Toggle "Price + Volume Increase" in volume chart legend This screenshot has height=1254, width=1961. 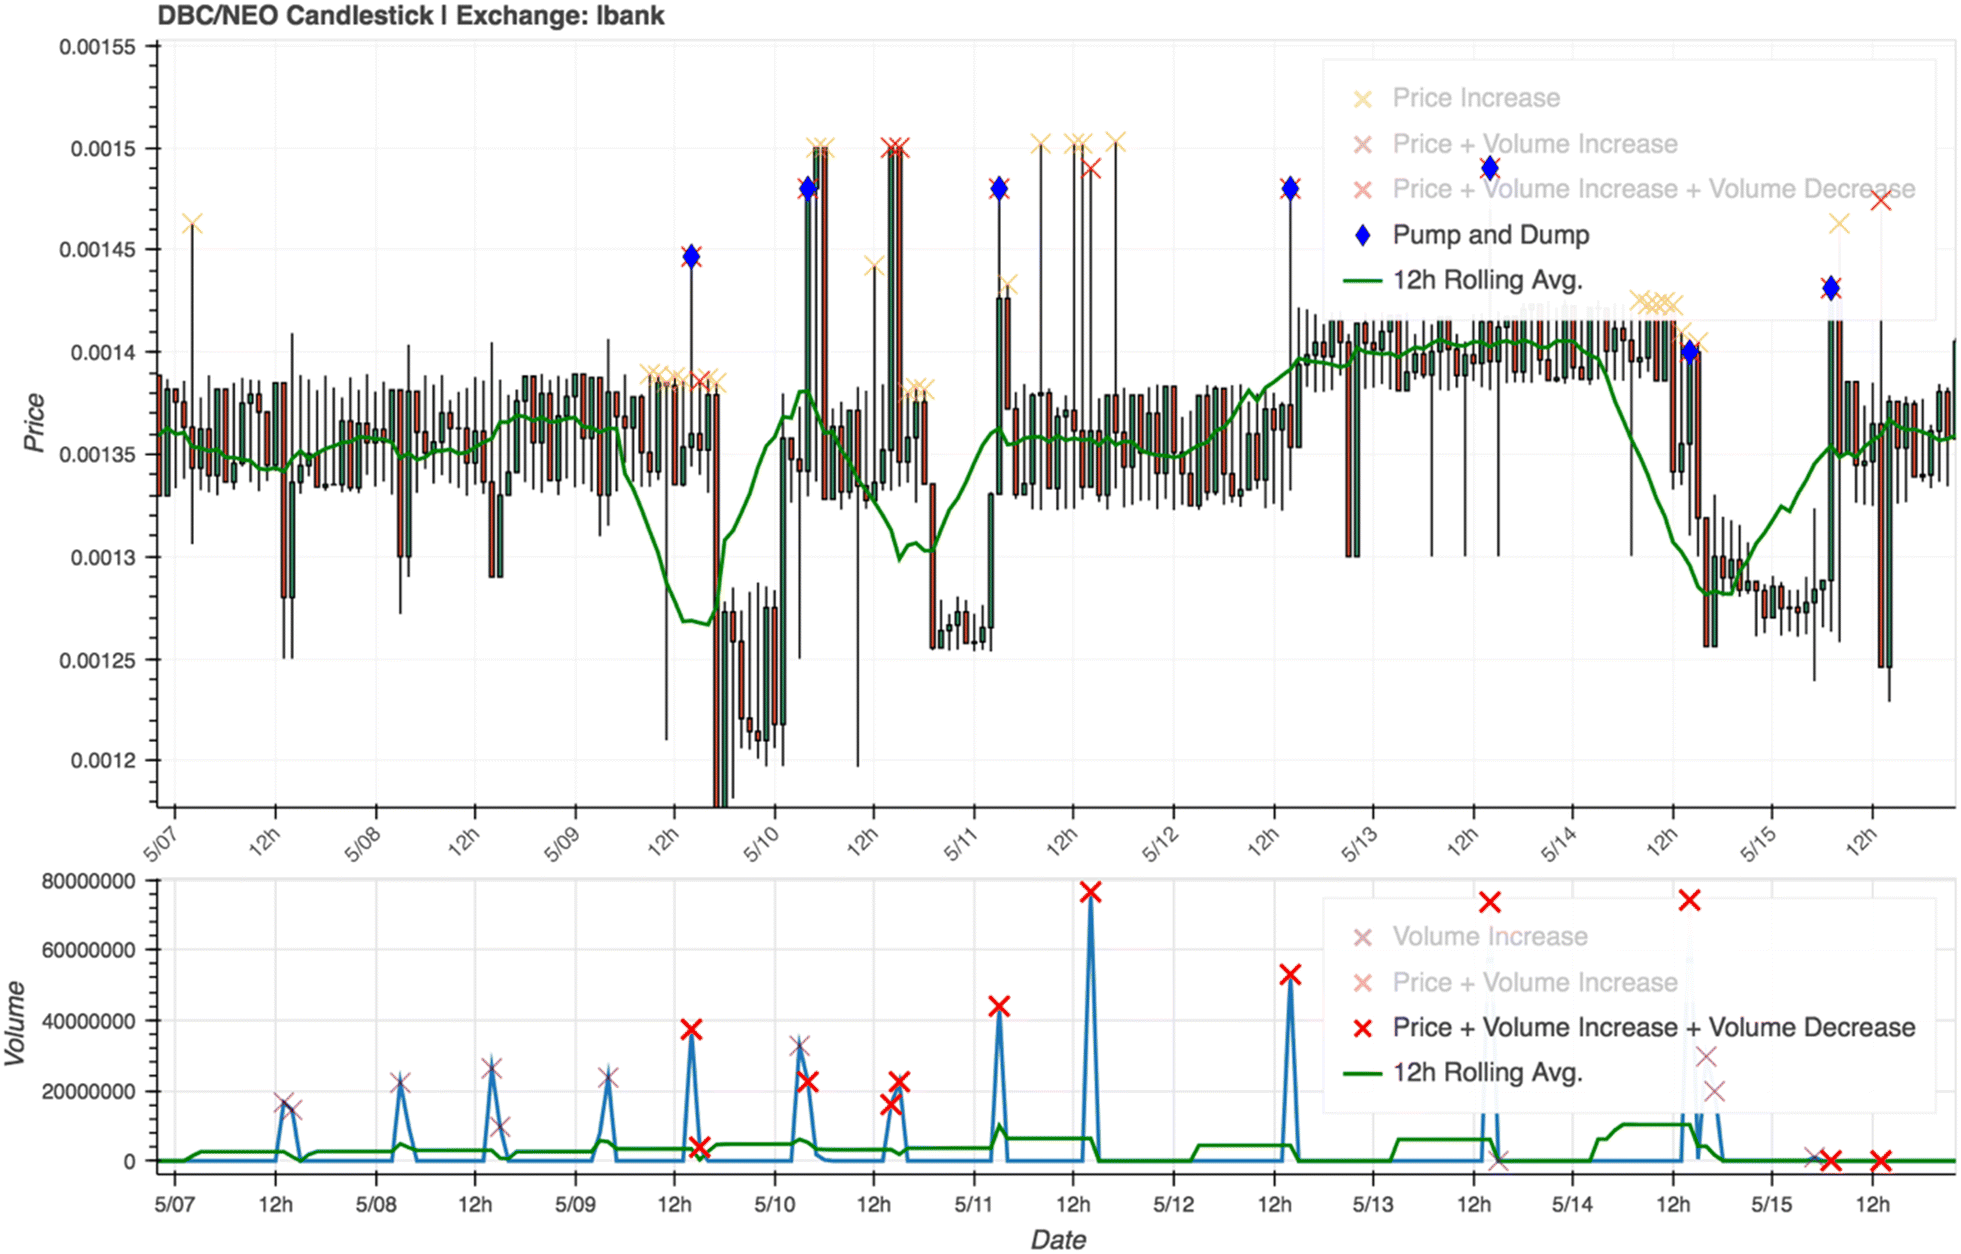point(1514,983)
